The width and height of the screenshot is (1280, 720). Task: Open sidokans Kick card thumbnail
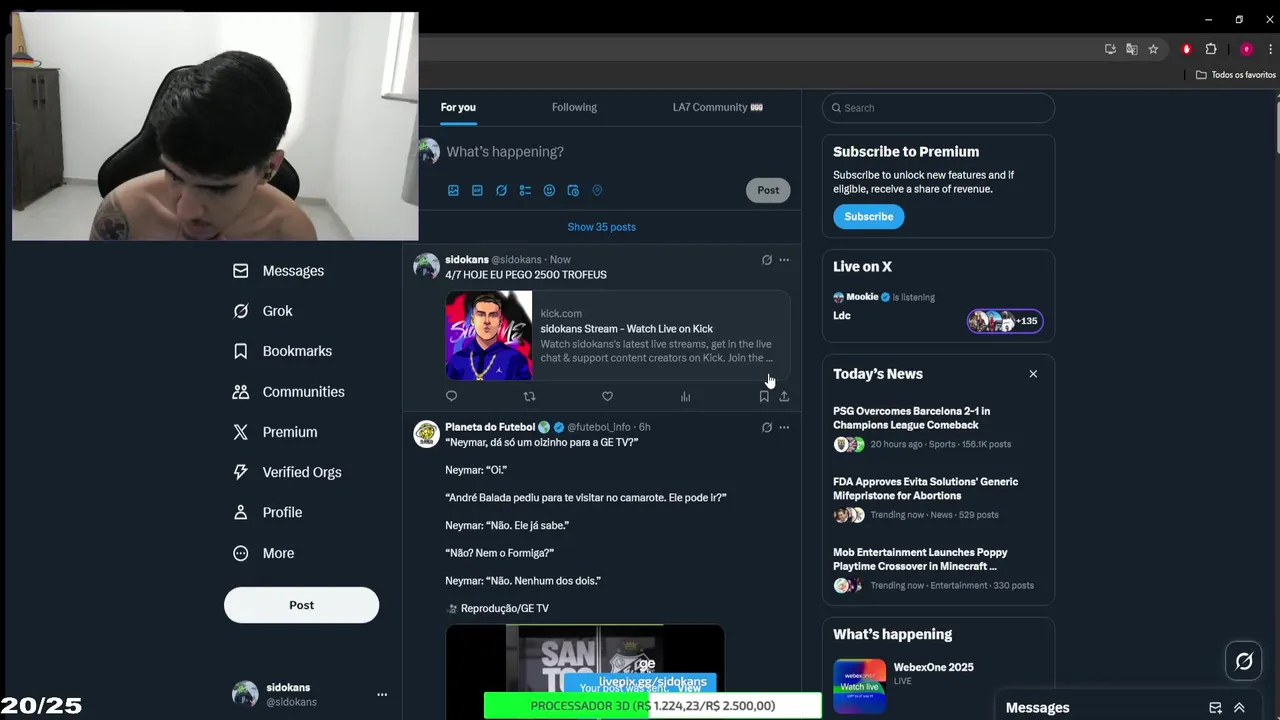pos(489,336)
